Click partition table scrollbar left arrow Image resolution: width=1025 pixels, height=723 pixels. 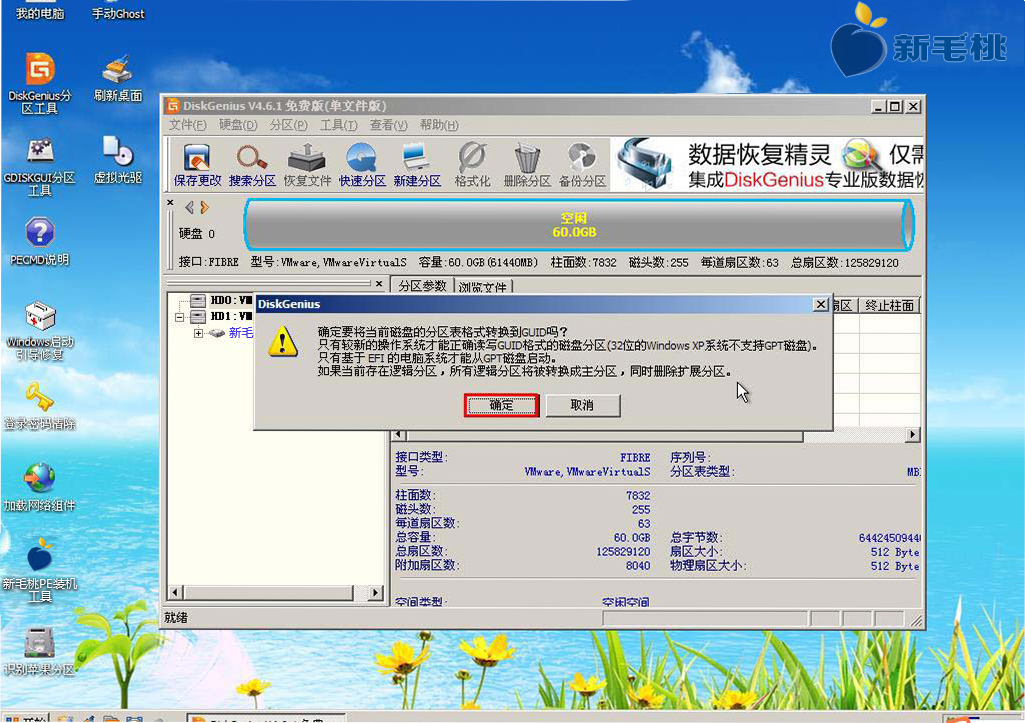click(399, 435)
